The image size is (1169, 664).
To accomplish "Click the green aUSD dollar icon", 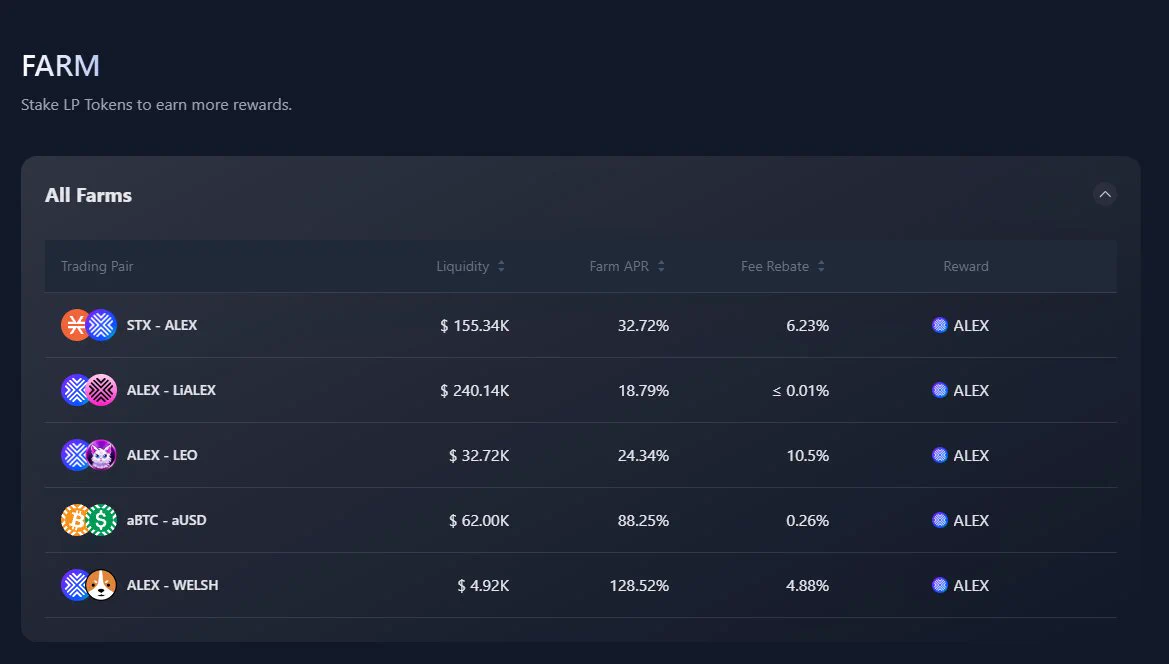I will click(102, 519).
